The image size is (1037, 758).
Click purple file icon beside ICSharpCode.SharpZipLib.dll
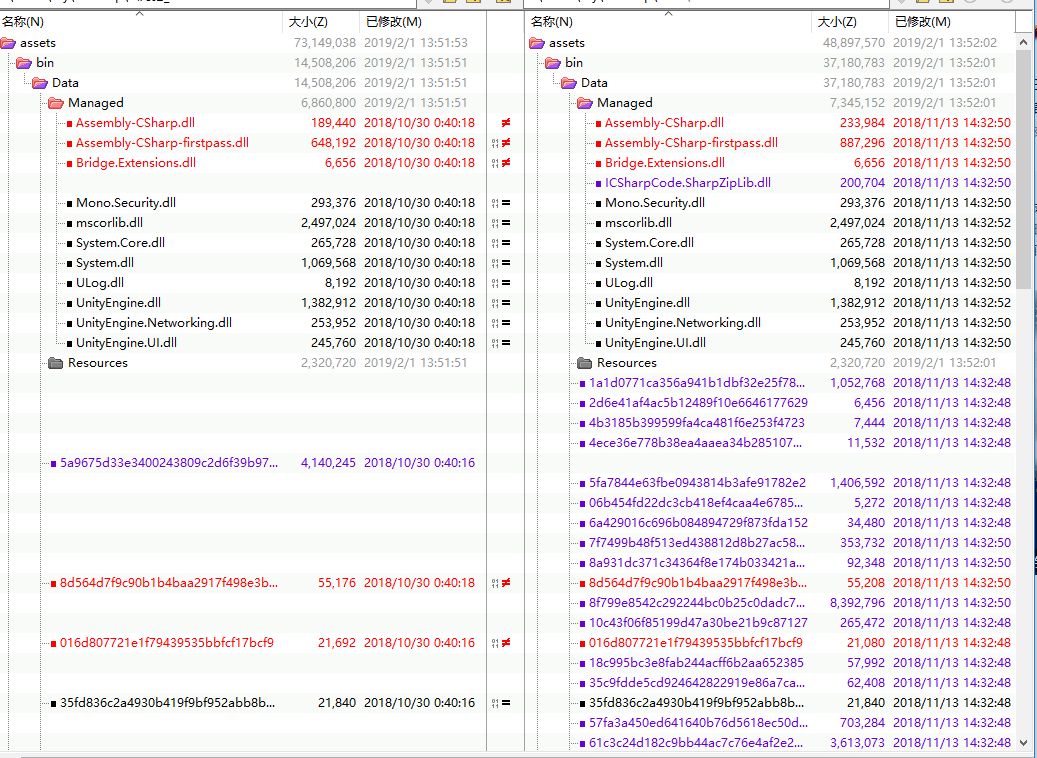click(598, 183)
